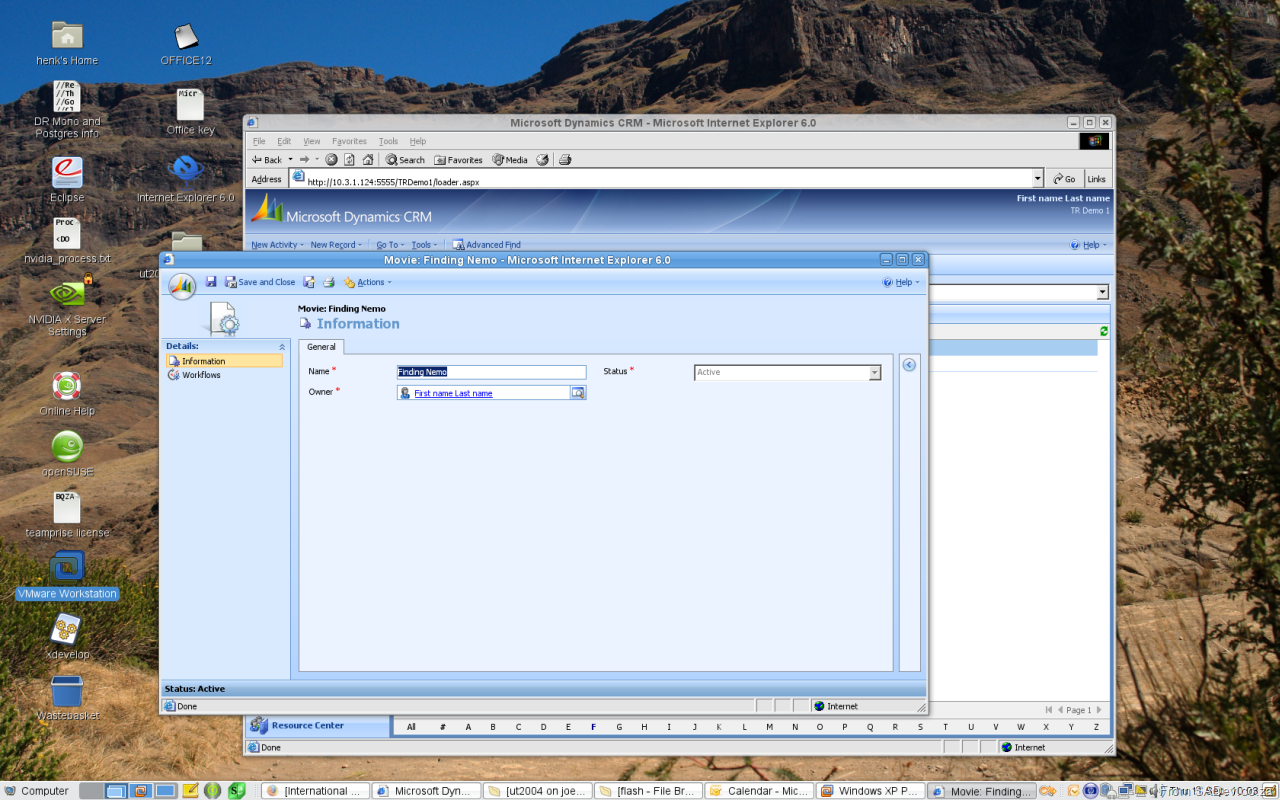Open the openSUSE desktop icon
This screenshot has height=800, width=1280.
67,453
